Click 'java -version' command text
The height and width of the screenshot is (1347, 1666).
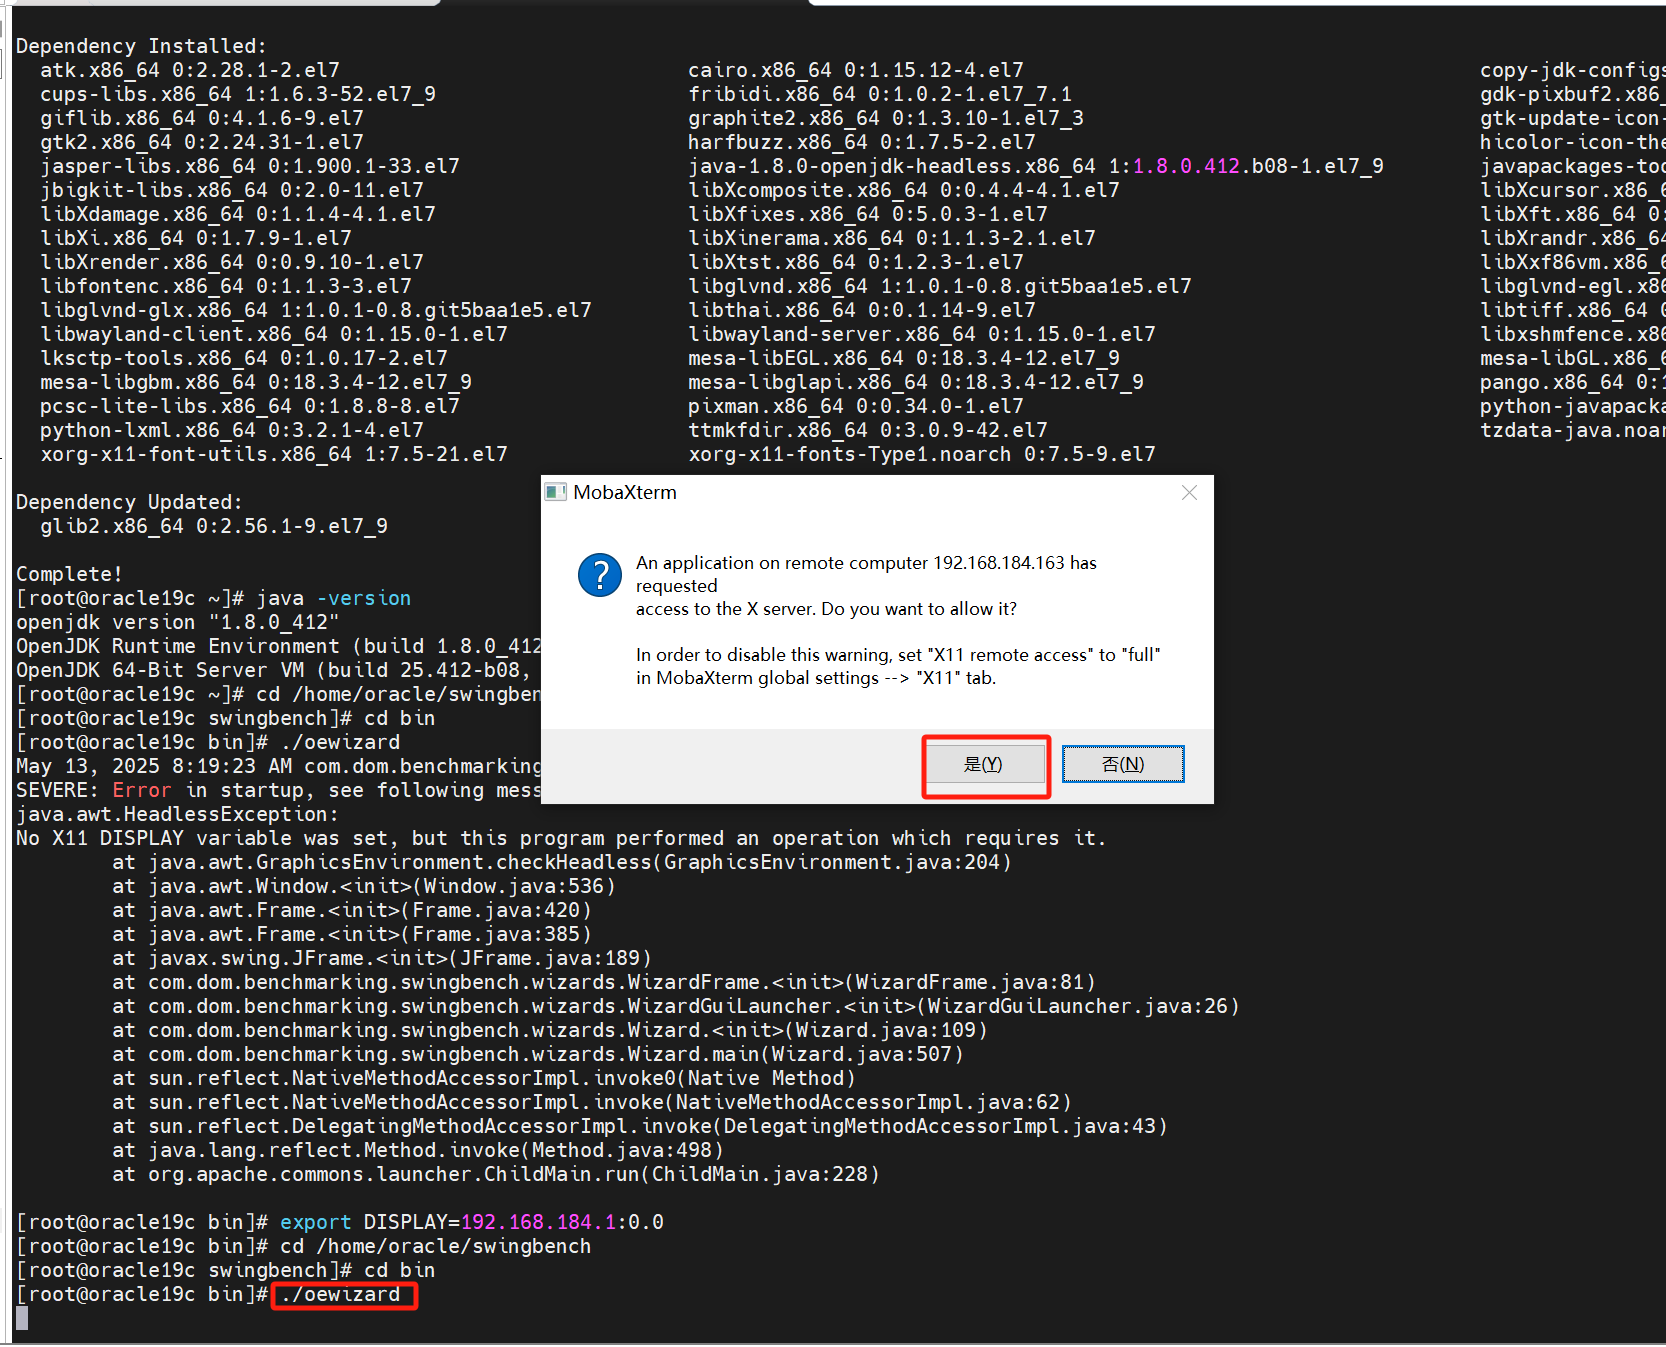(333, 598)
